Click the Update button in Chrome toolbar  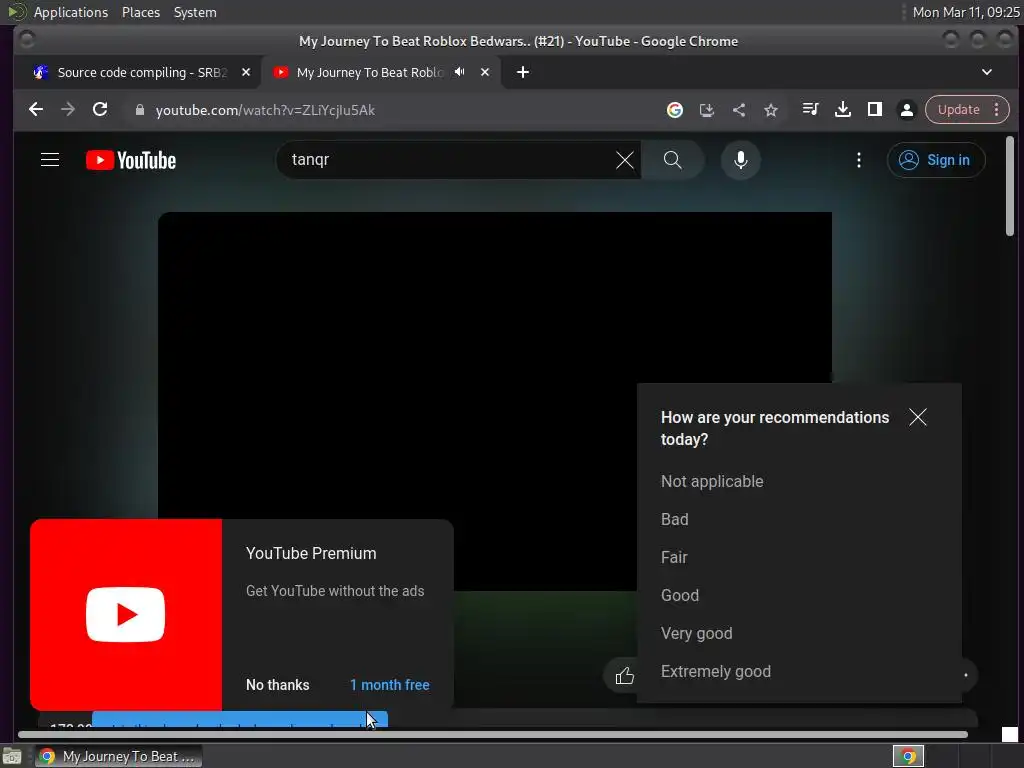[x=958, y=110]
